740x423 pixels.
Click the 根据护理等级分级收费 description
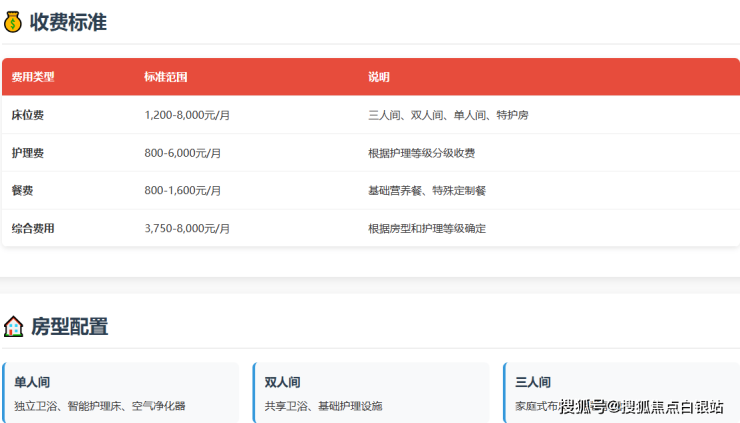coord(421,153)
